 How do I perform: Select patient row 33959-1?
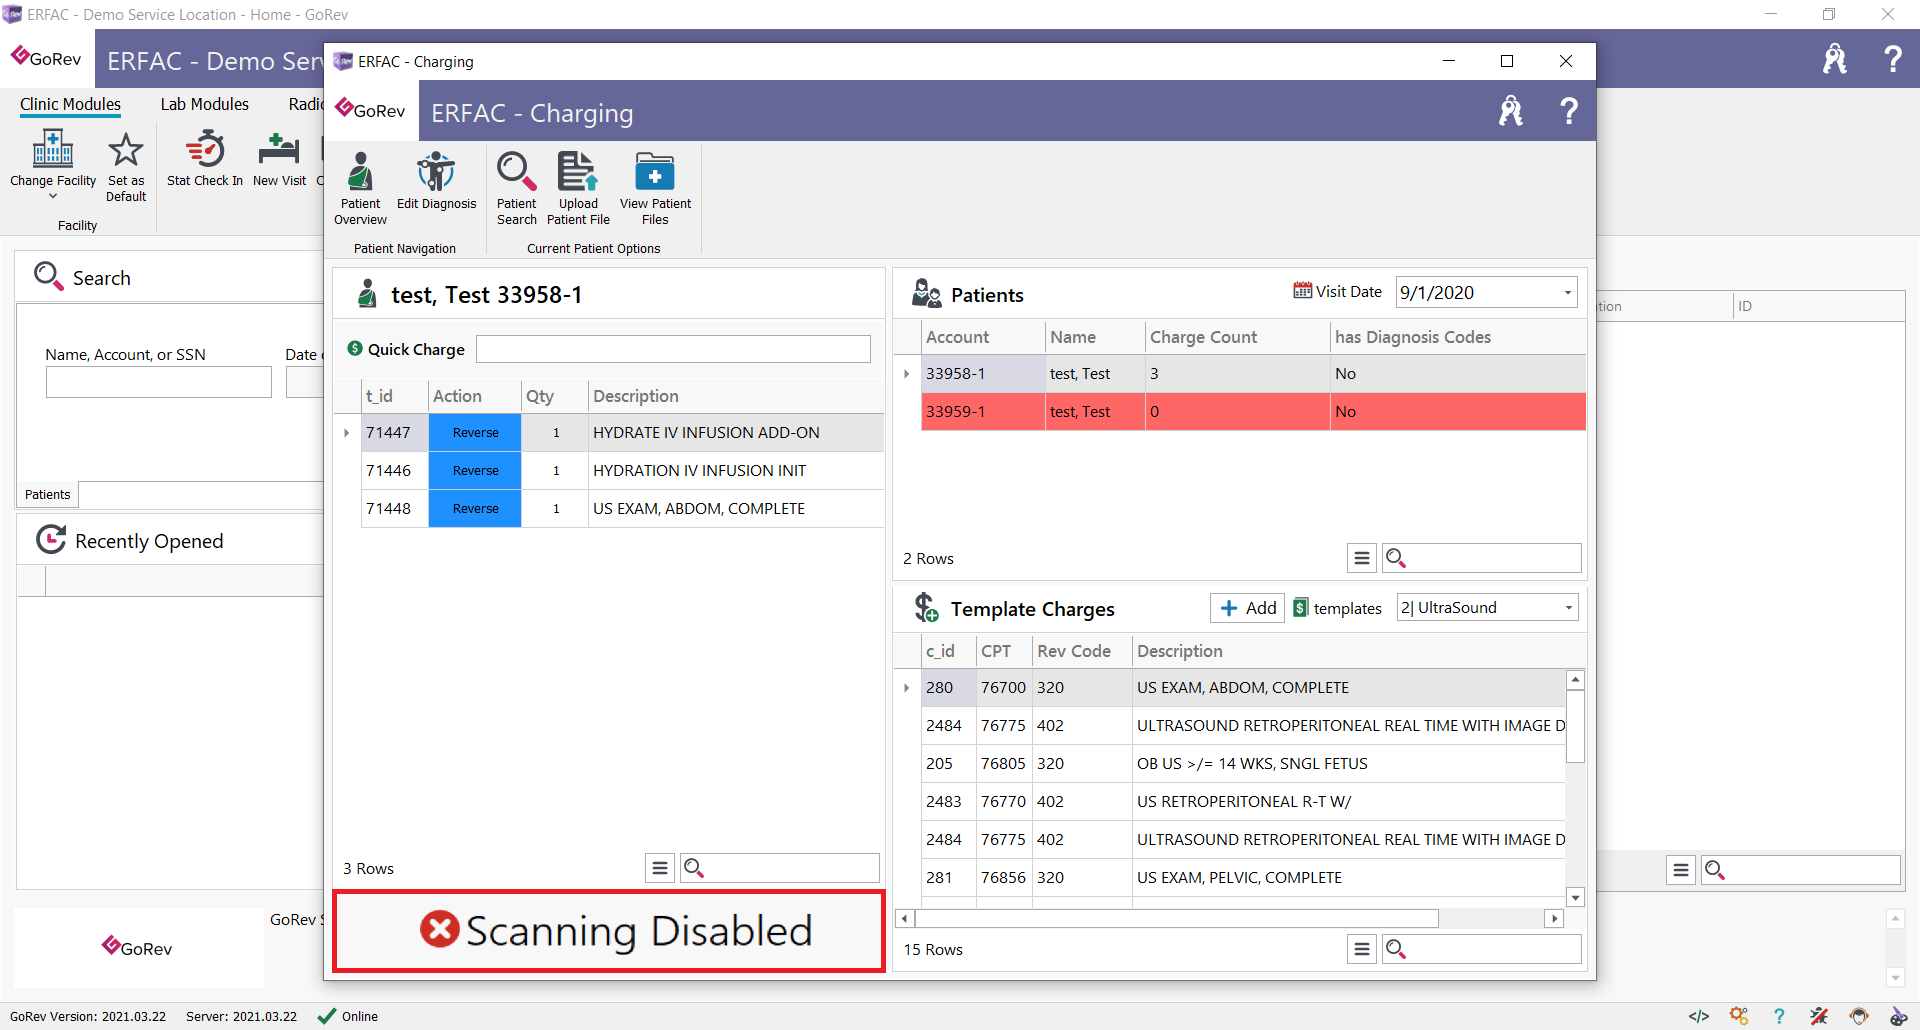(1253, 412)
